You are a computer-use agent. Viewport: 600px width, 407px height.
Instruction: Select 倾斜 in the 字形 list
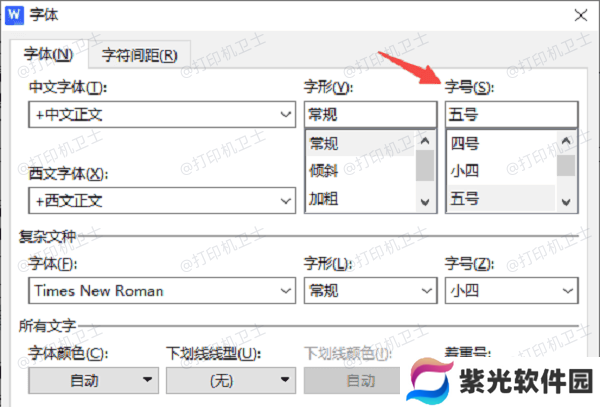coord(361,171)
